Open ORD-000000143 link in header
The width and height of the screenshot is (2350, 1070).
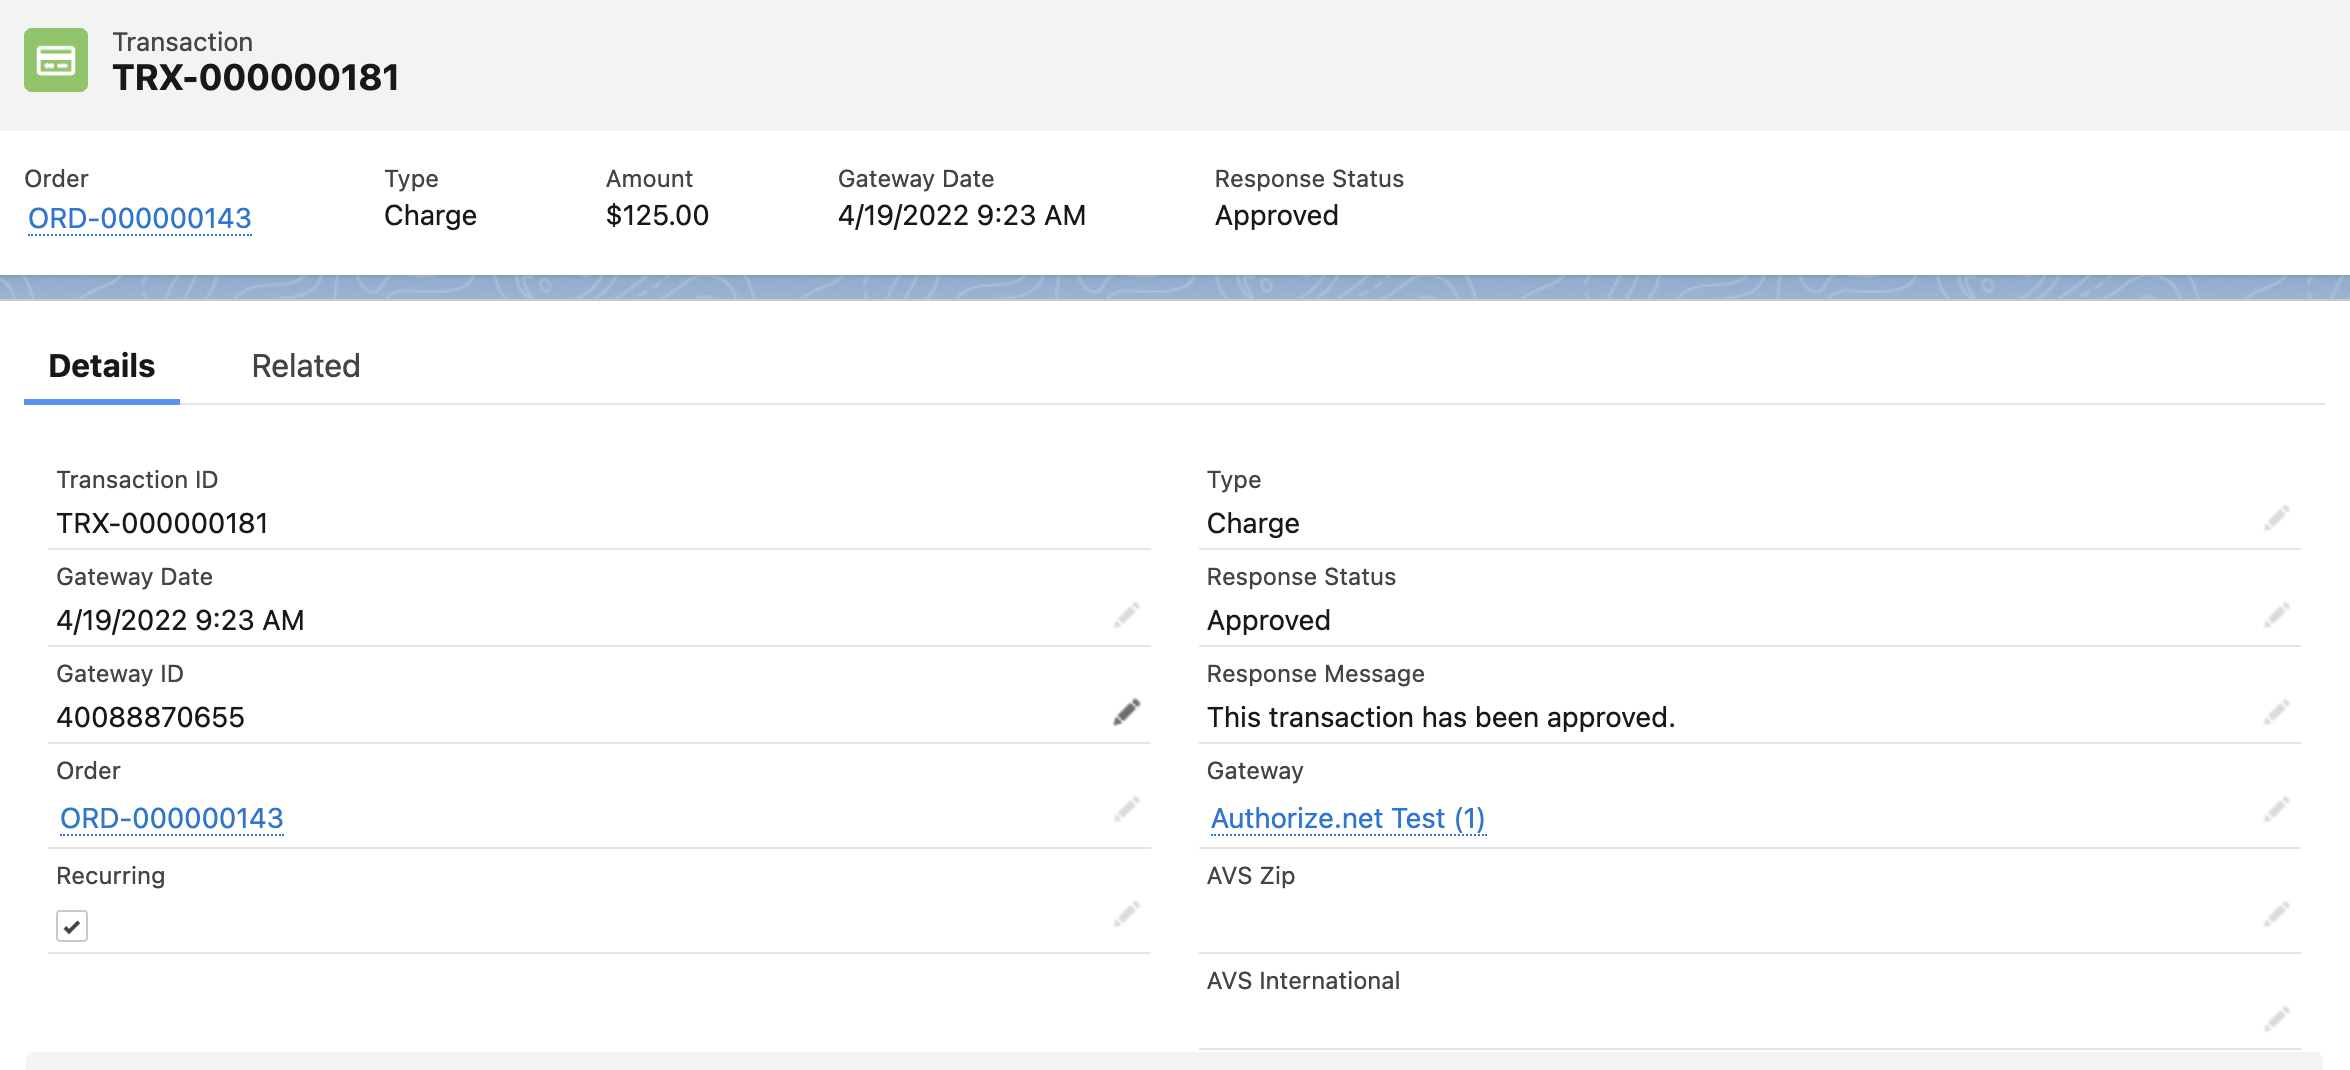(x=140, y=218)
